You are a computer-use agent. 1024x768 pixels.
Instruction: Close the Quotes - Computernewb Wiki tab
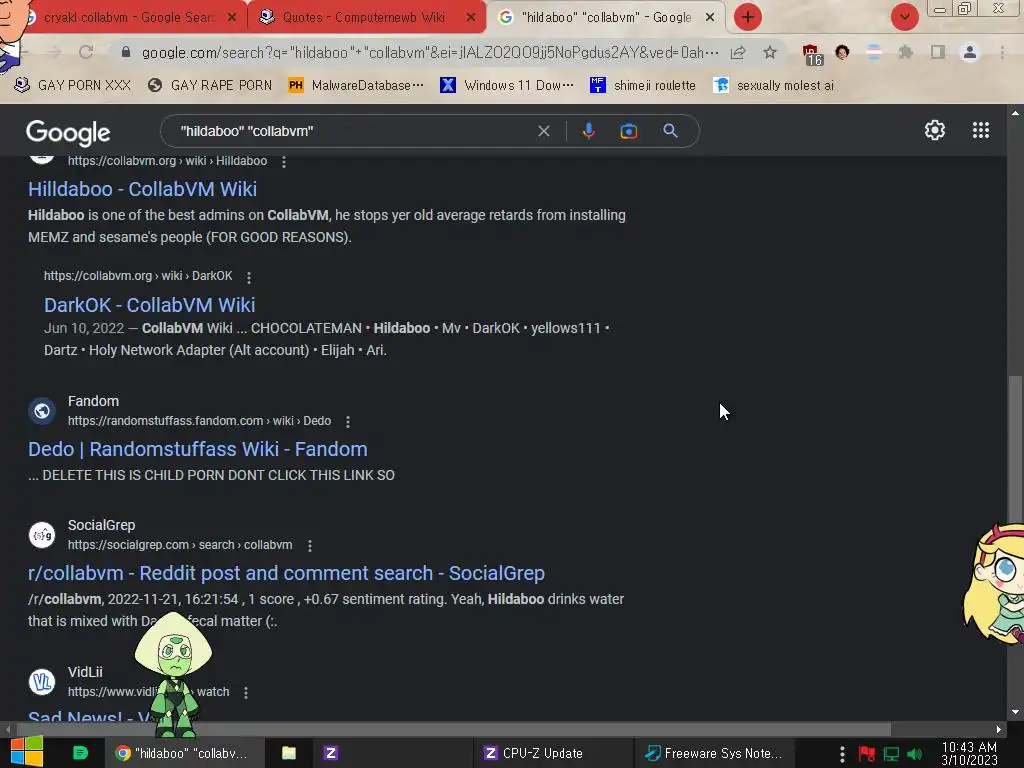[x=471, y=17]
